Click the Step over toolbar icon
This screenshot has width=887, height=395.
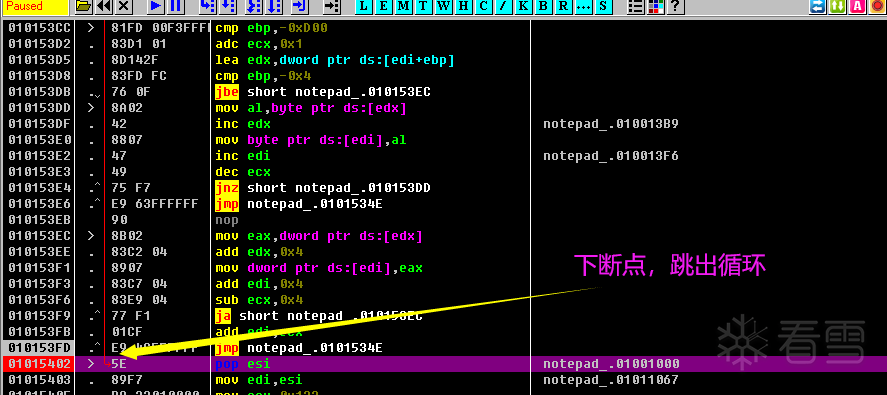pos(228,7)
